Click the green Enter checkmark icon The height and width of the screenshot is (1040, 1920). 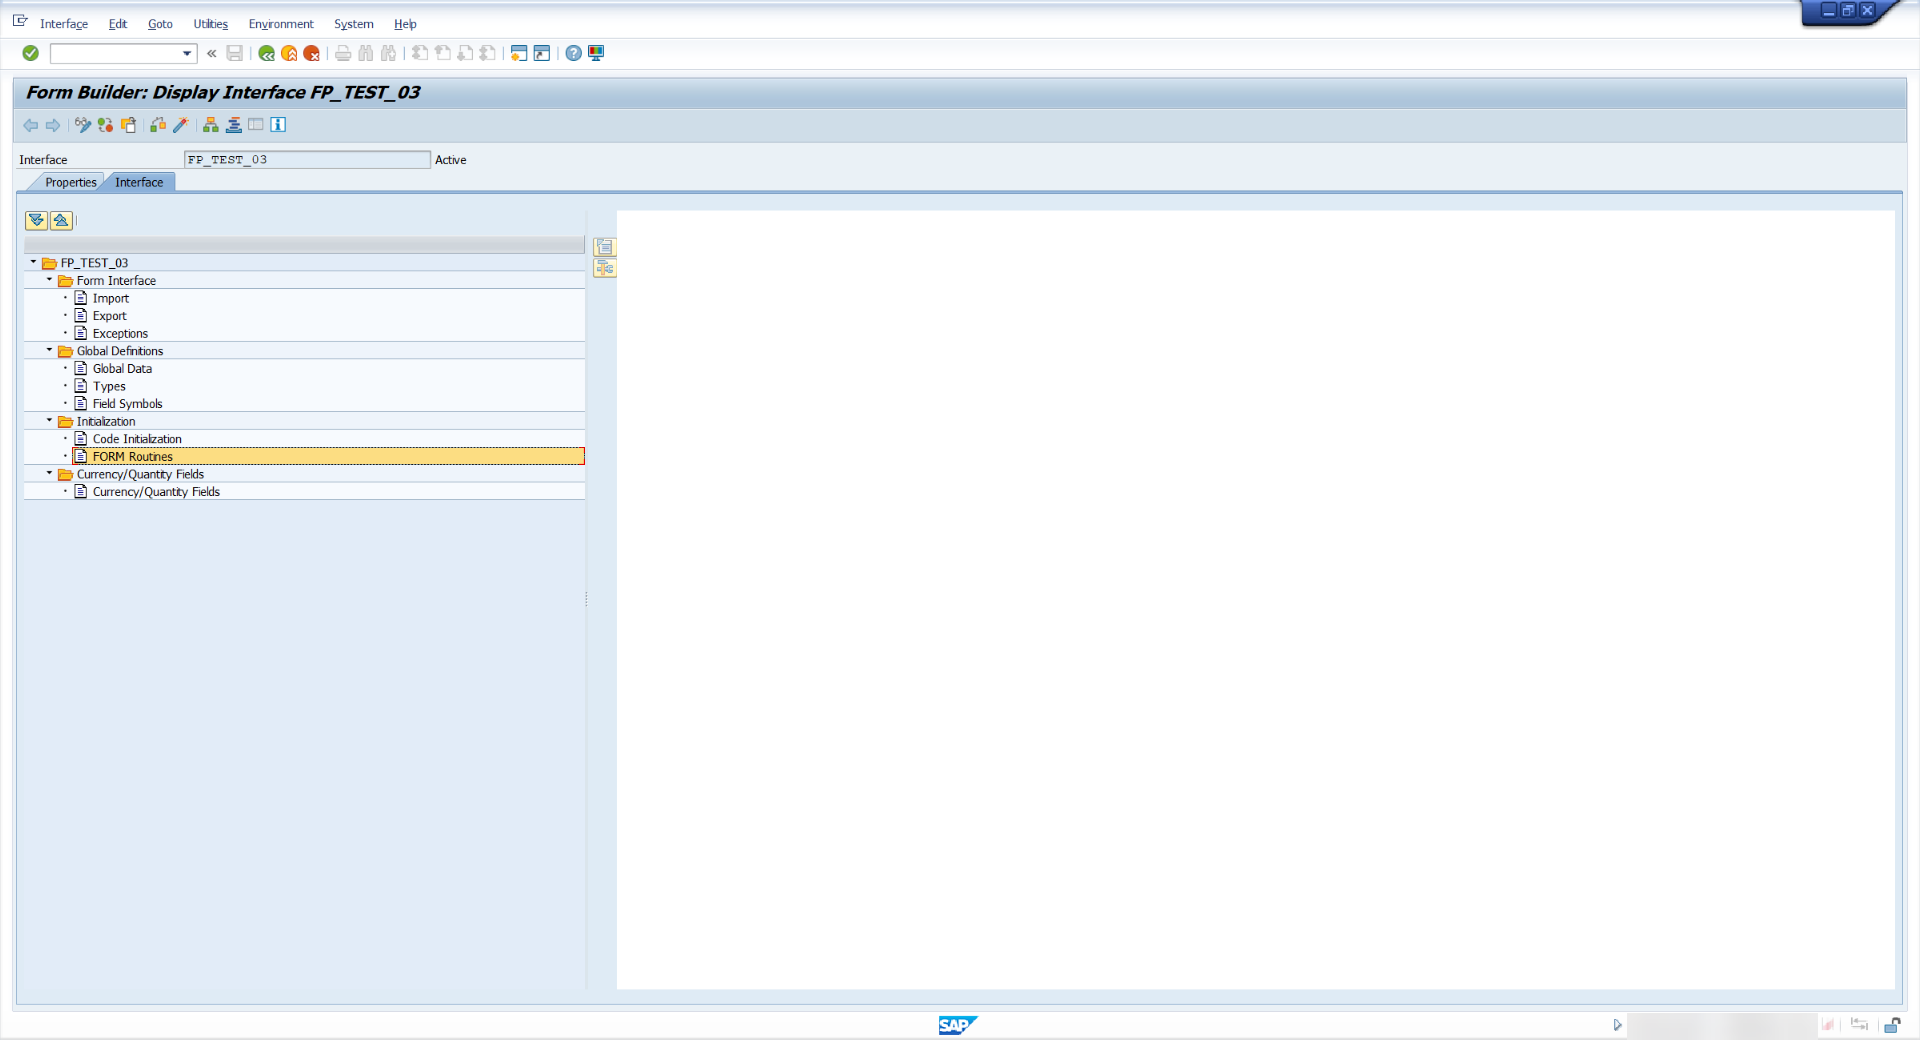point(31,53)
